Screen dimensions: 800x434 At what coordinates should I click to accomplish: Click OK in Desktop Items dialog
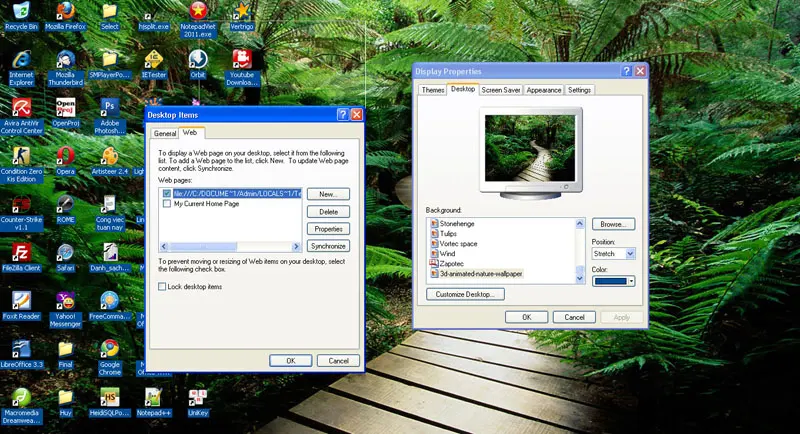point(290,361)
